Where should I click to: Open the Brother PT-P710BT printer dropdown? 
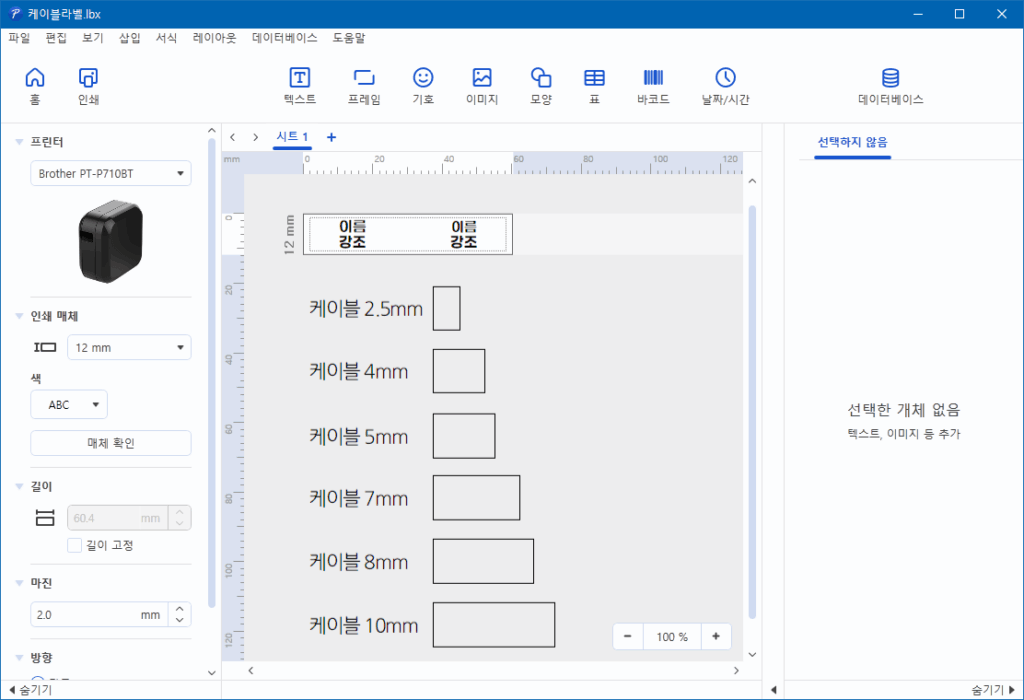(x=110, y=174)
